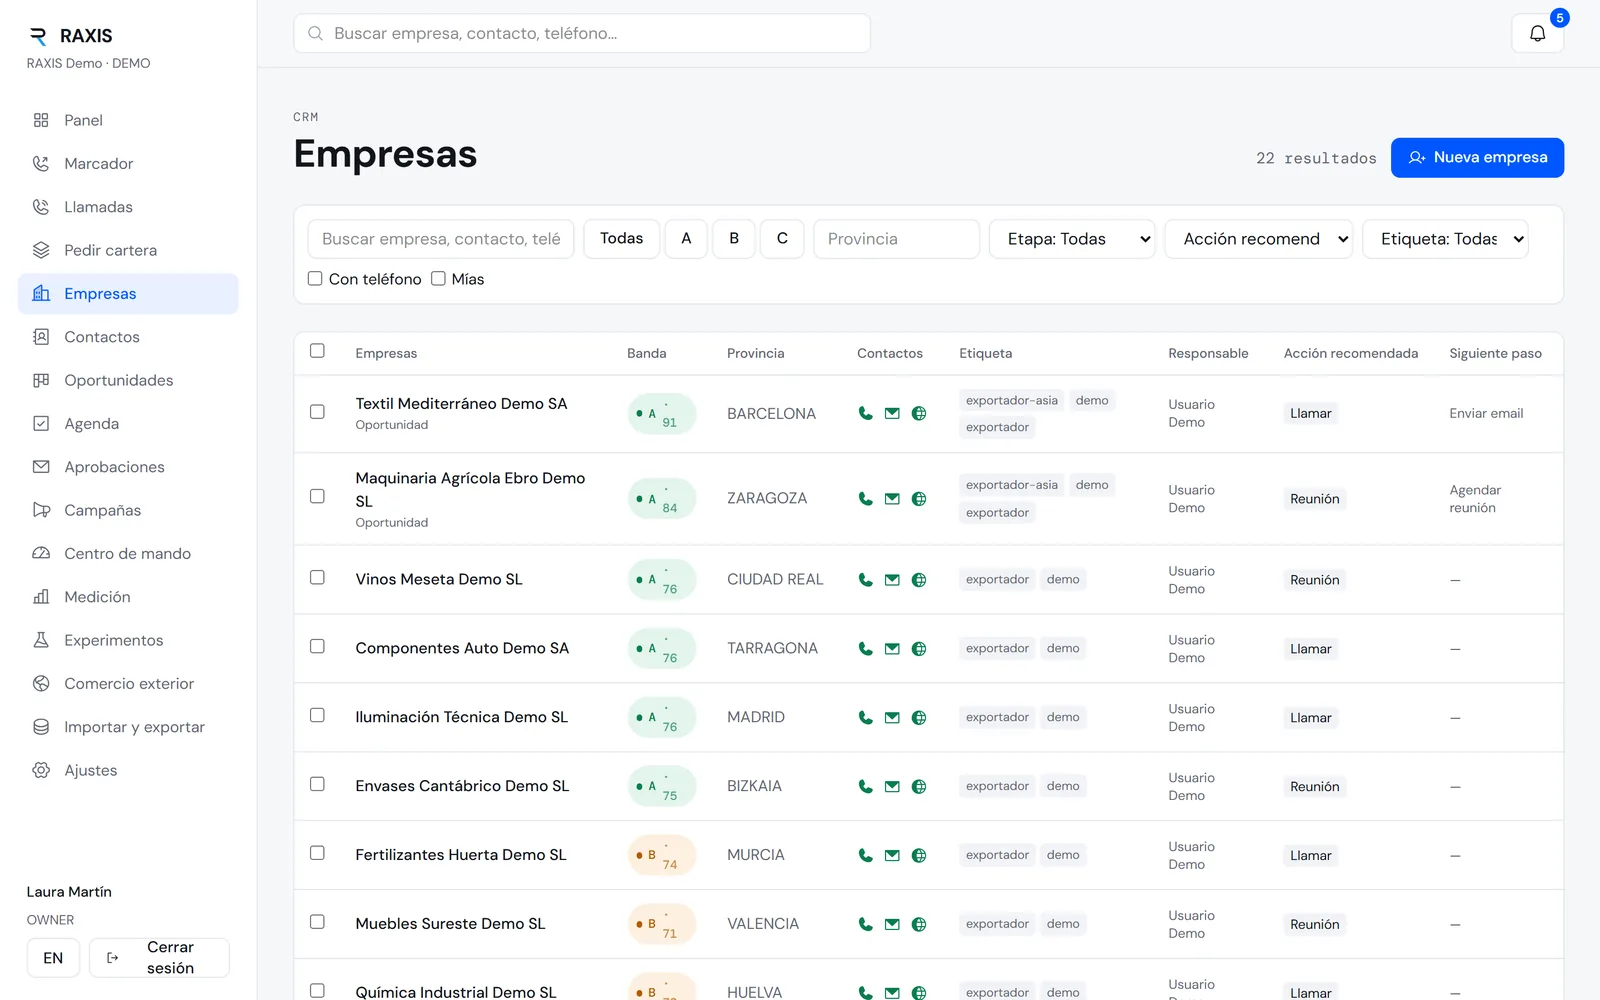Check the Componentes Auto Demo SA row
The height and width of the screenshot is (1000, 1600).
317,646
